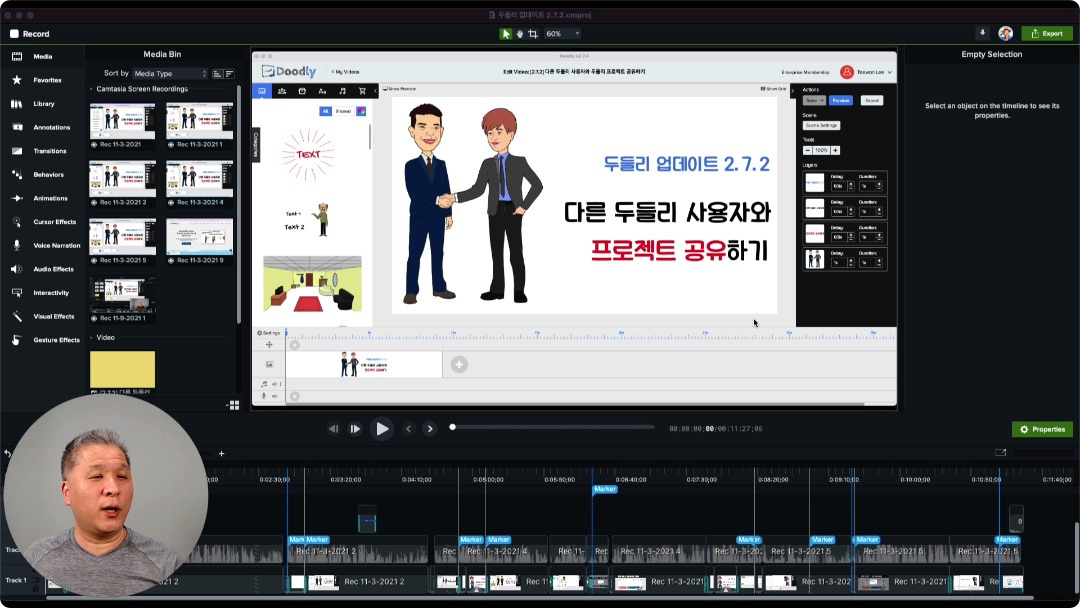
Task: Open the Sort by Media Type dropdown
Action: click(x=170, y=74)
